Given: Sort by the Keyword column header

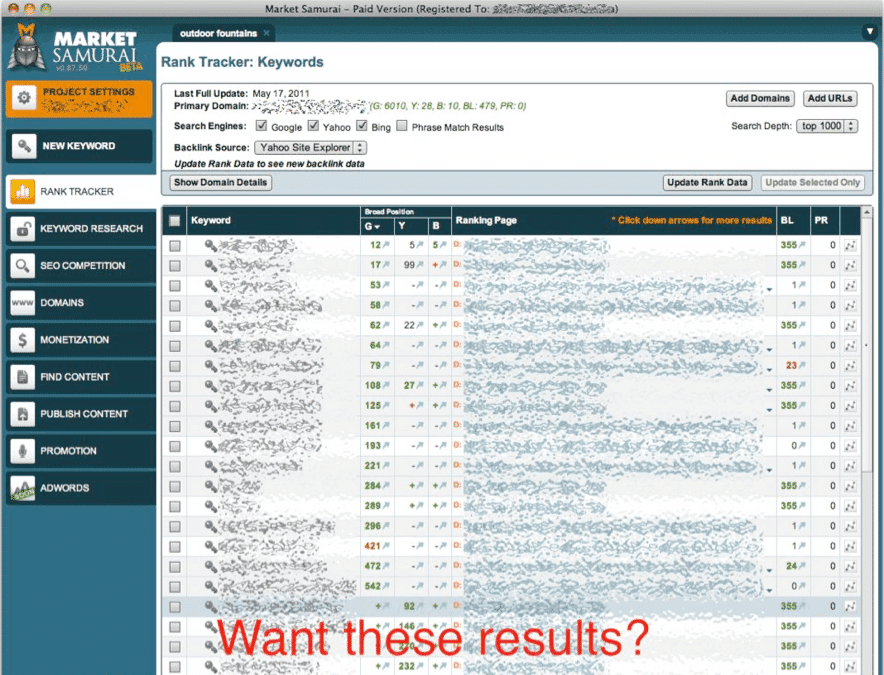Looking at the screenshot, I should tap(211, 220).
